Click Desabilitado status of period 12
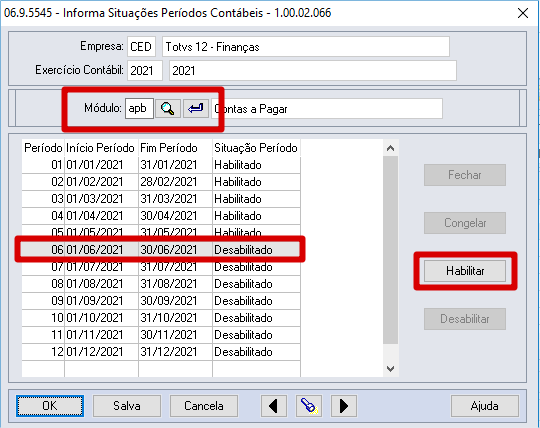The height and width of the screenshot is (428, 540). (x=256, y=352)
